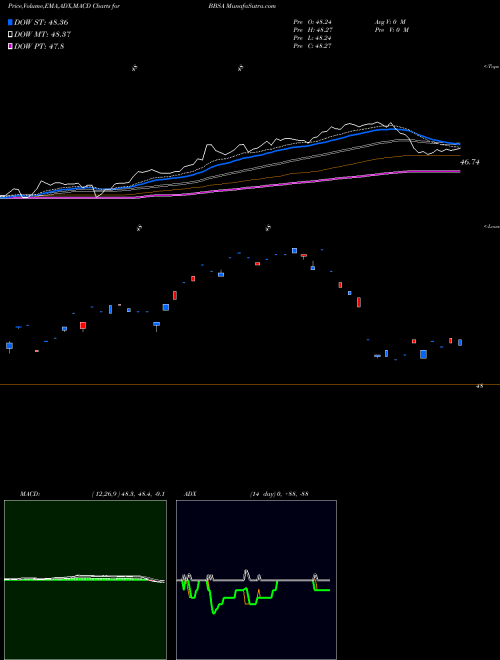This screenshot has height=660, width=500.
Task: Click the 'ADX' panel label
Action: tap(190, 494)
